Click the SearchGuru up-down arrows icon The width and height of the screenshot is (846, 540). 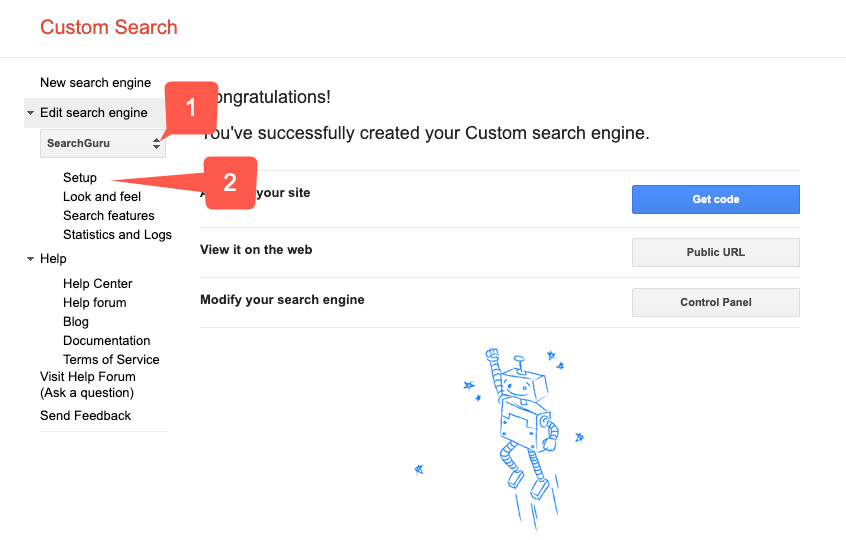point(156,143)
